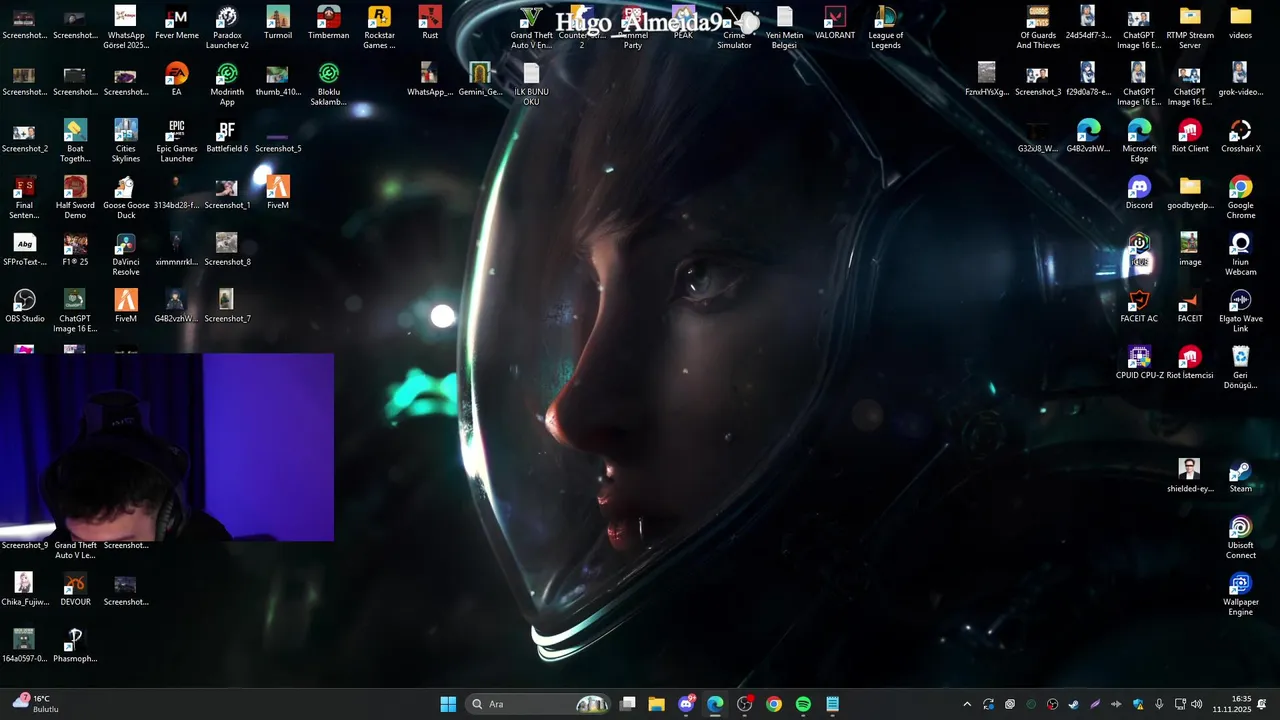The image size is (1280, 720).
Task: Open DaVinci Resolve desktop shortcut
Action: tap(126, 255)
